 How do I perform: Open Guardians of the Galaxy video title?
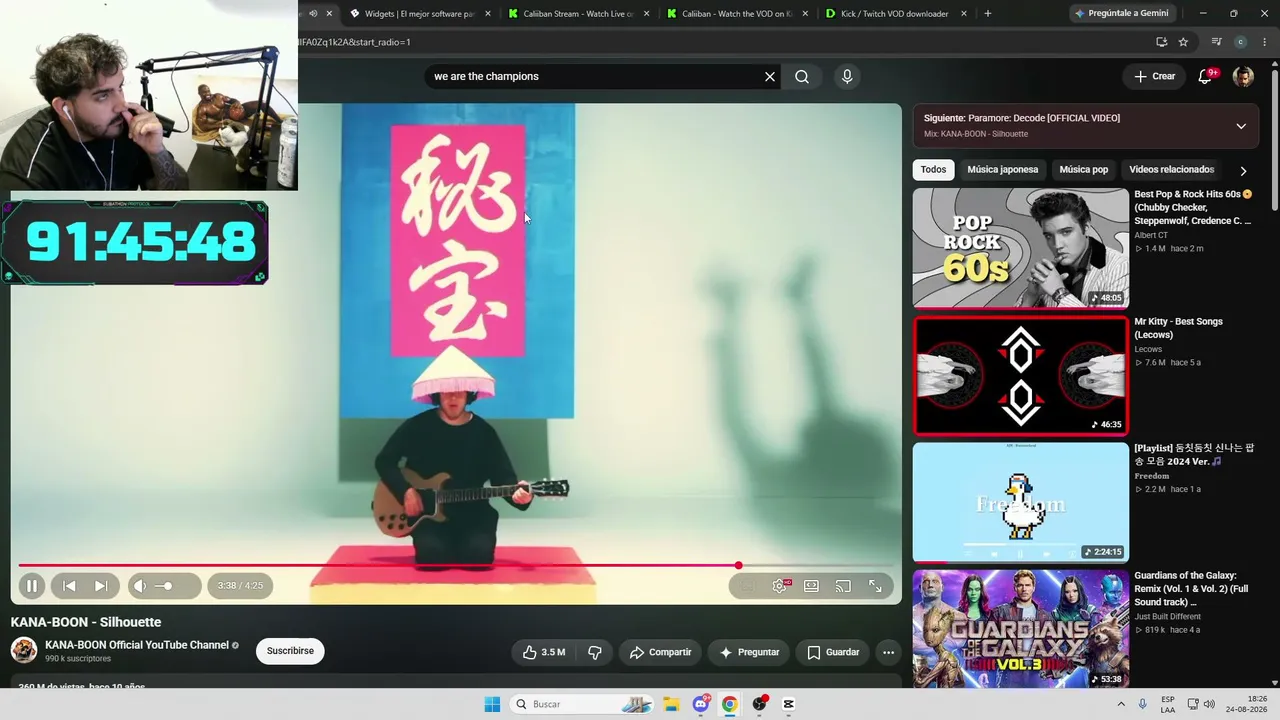tap(1191, 589)
